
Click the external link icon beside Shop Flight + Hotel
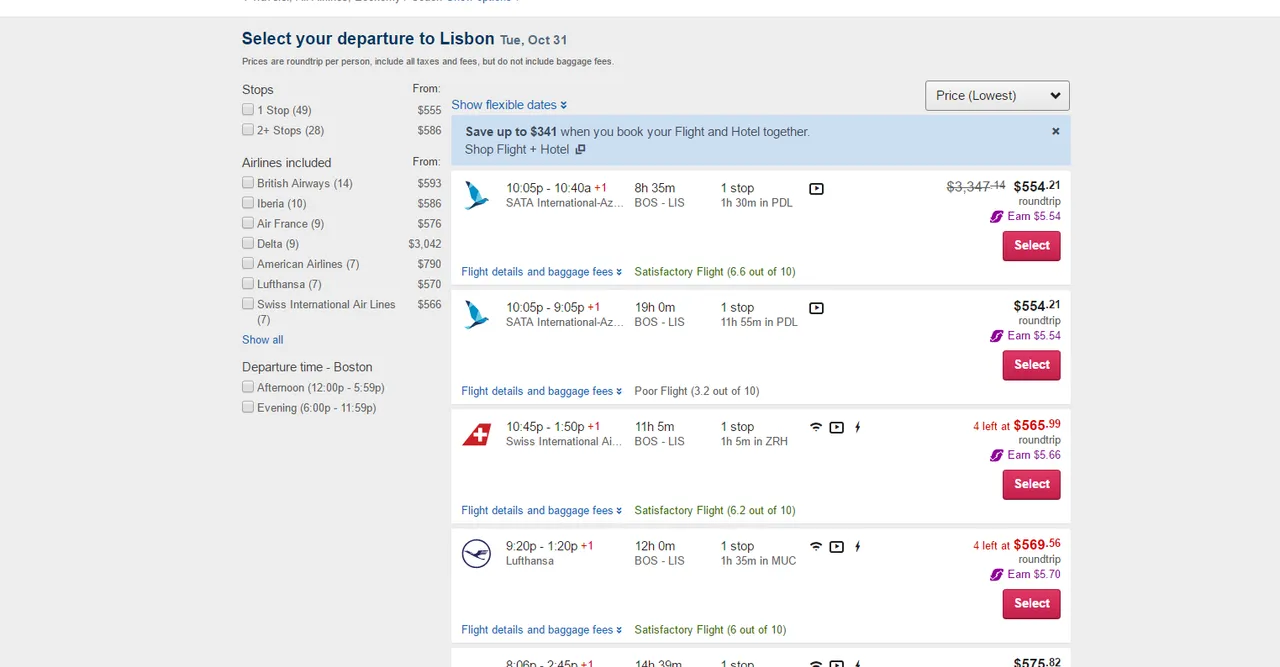point(580,150)
